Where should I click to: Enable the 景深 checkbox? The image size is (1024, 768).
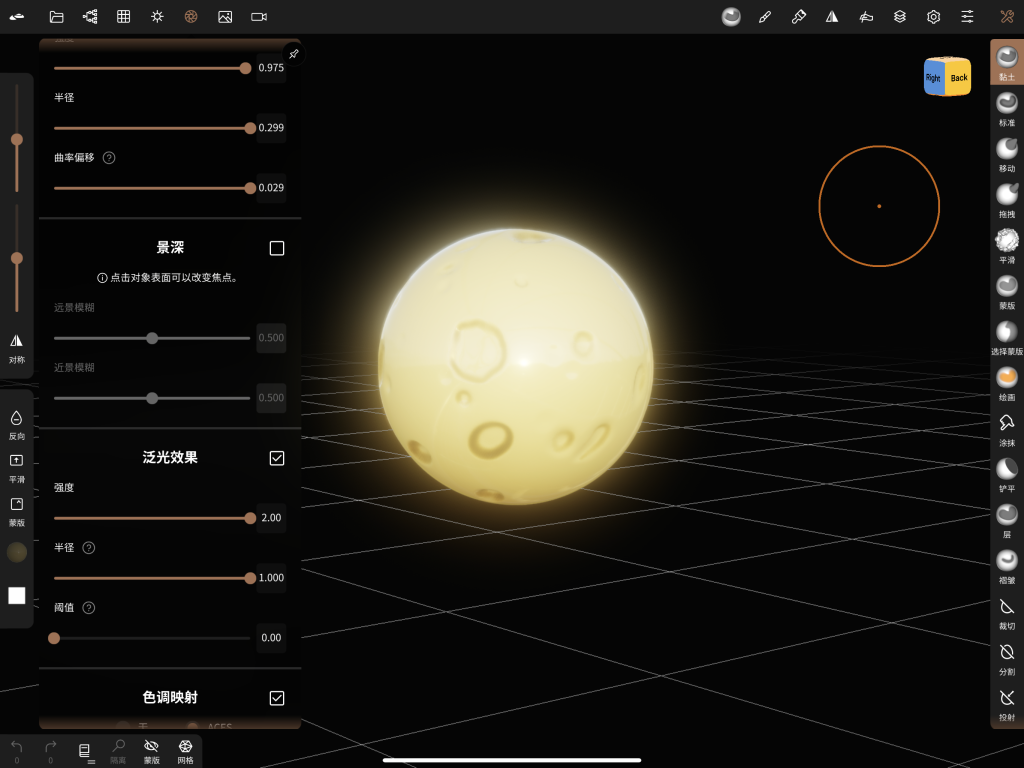pyautogui.click(x=277, y=248)
